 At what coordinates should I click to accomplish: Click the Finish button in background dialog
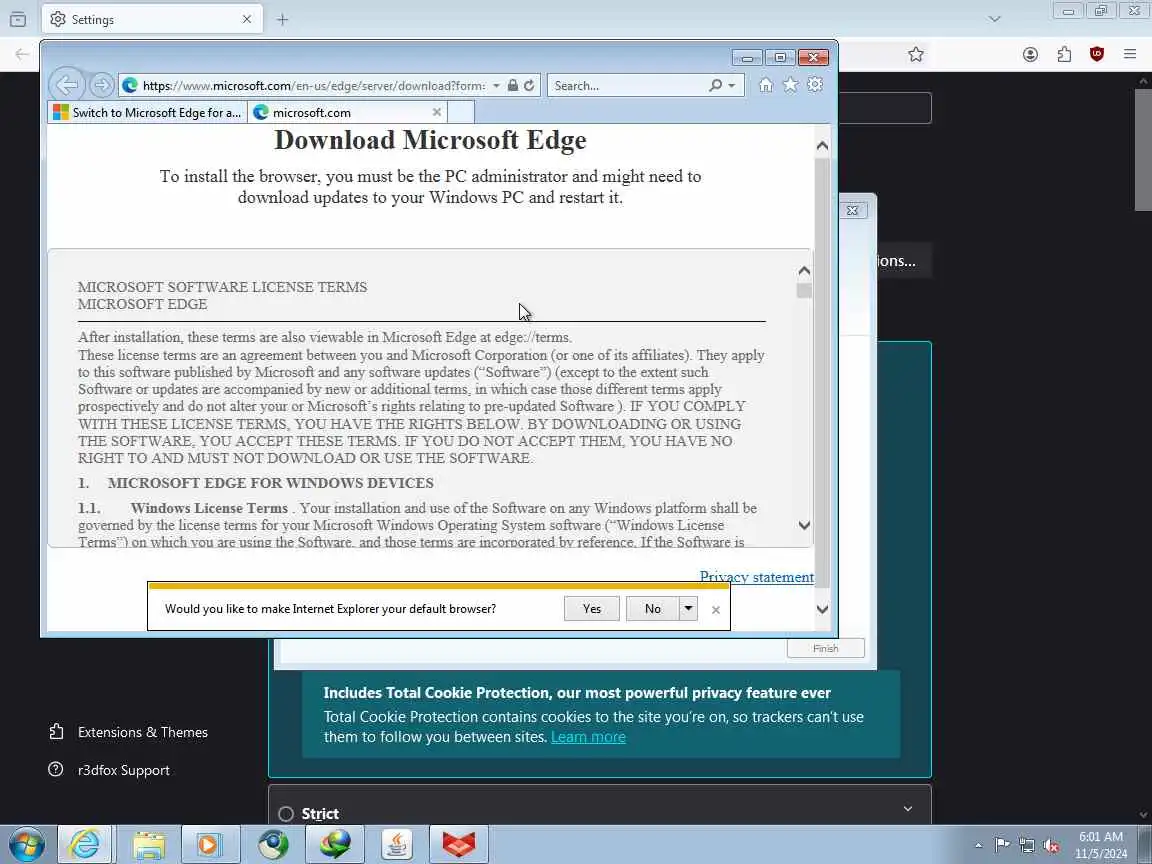tap(826, 649)
